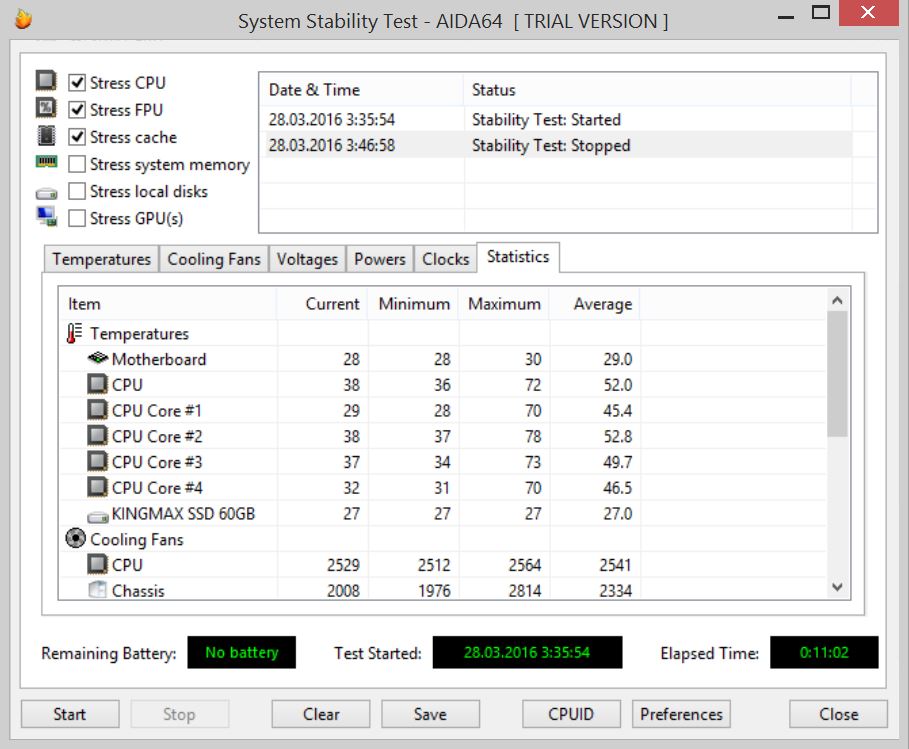Click the CPU fan average value 2541
This screenshot has height=749, width=909.
616,565
